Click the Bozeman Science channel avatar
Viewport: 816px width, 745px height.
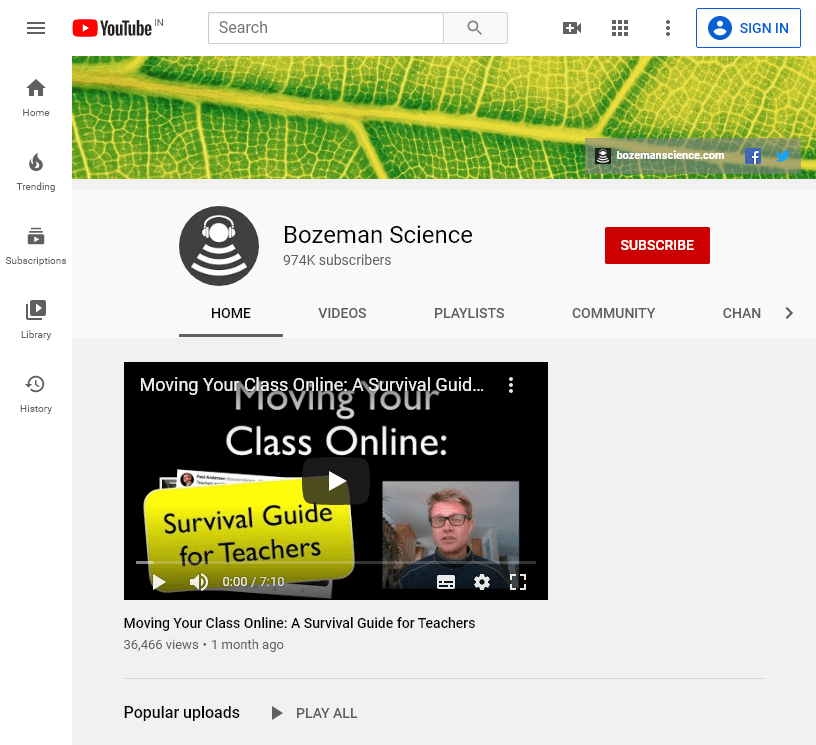click(219, 246)
